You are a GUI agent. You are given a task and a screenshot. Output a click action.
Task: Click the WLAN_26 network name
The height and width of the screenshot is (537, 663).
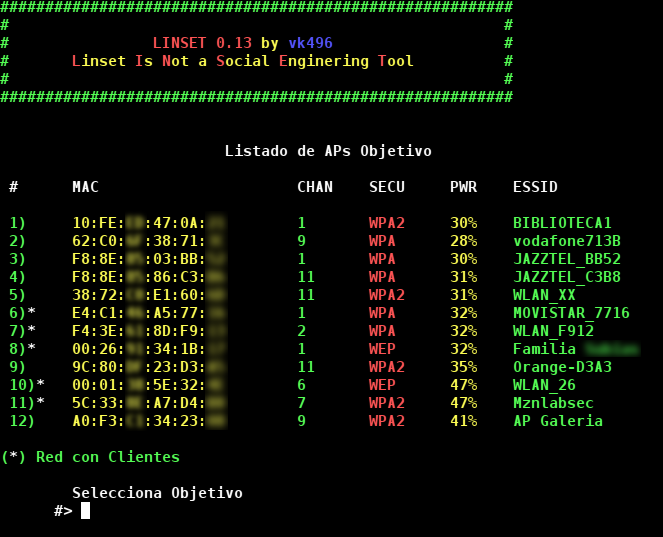click(x=544, y=385)
